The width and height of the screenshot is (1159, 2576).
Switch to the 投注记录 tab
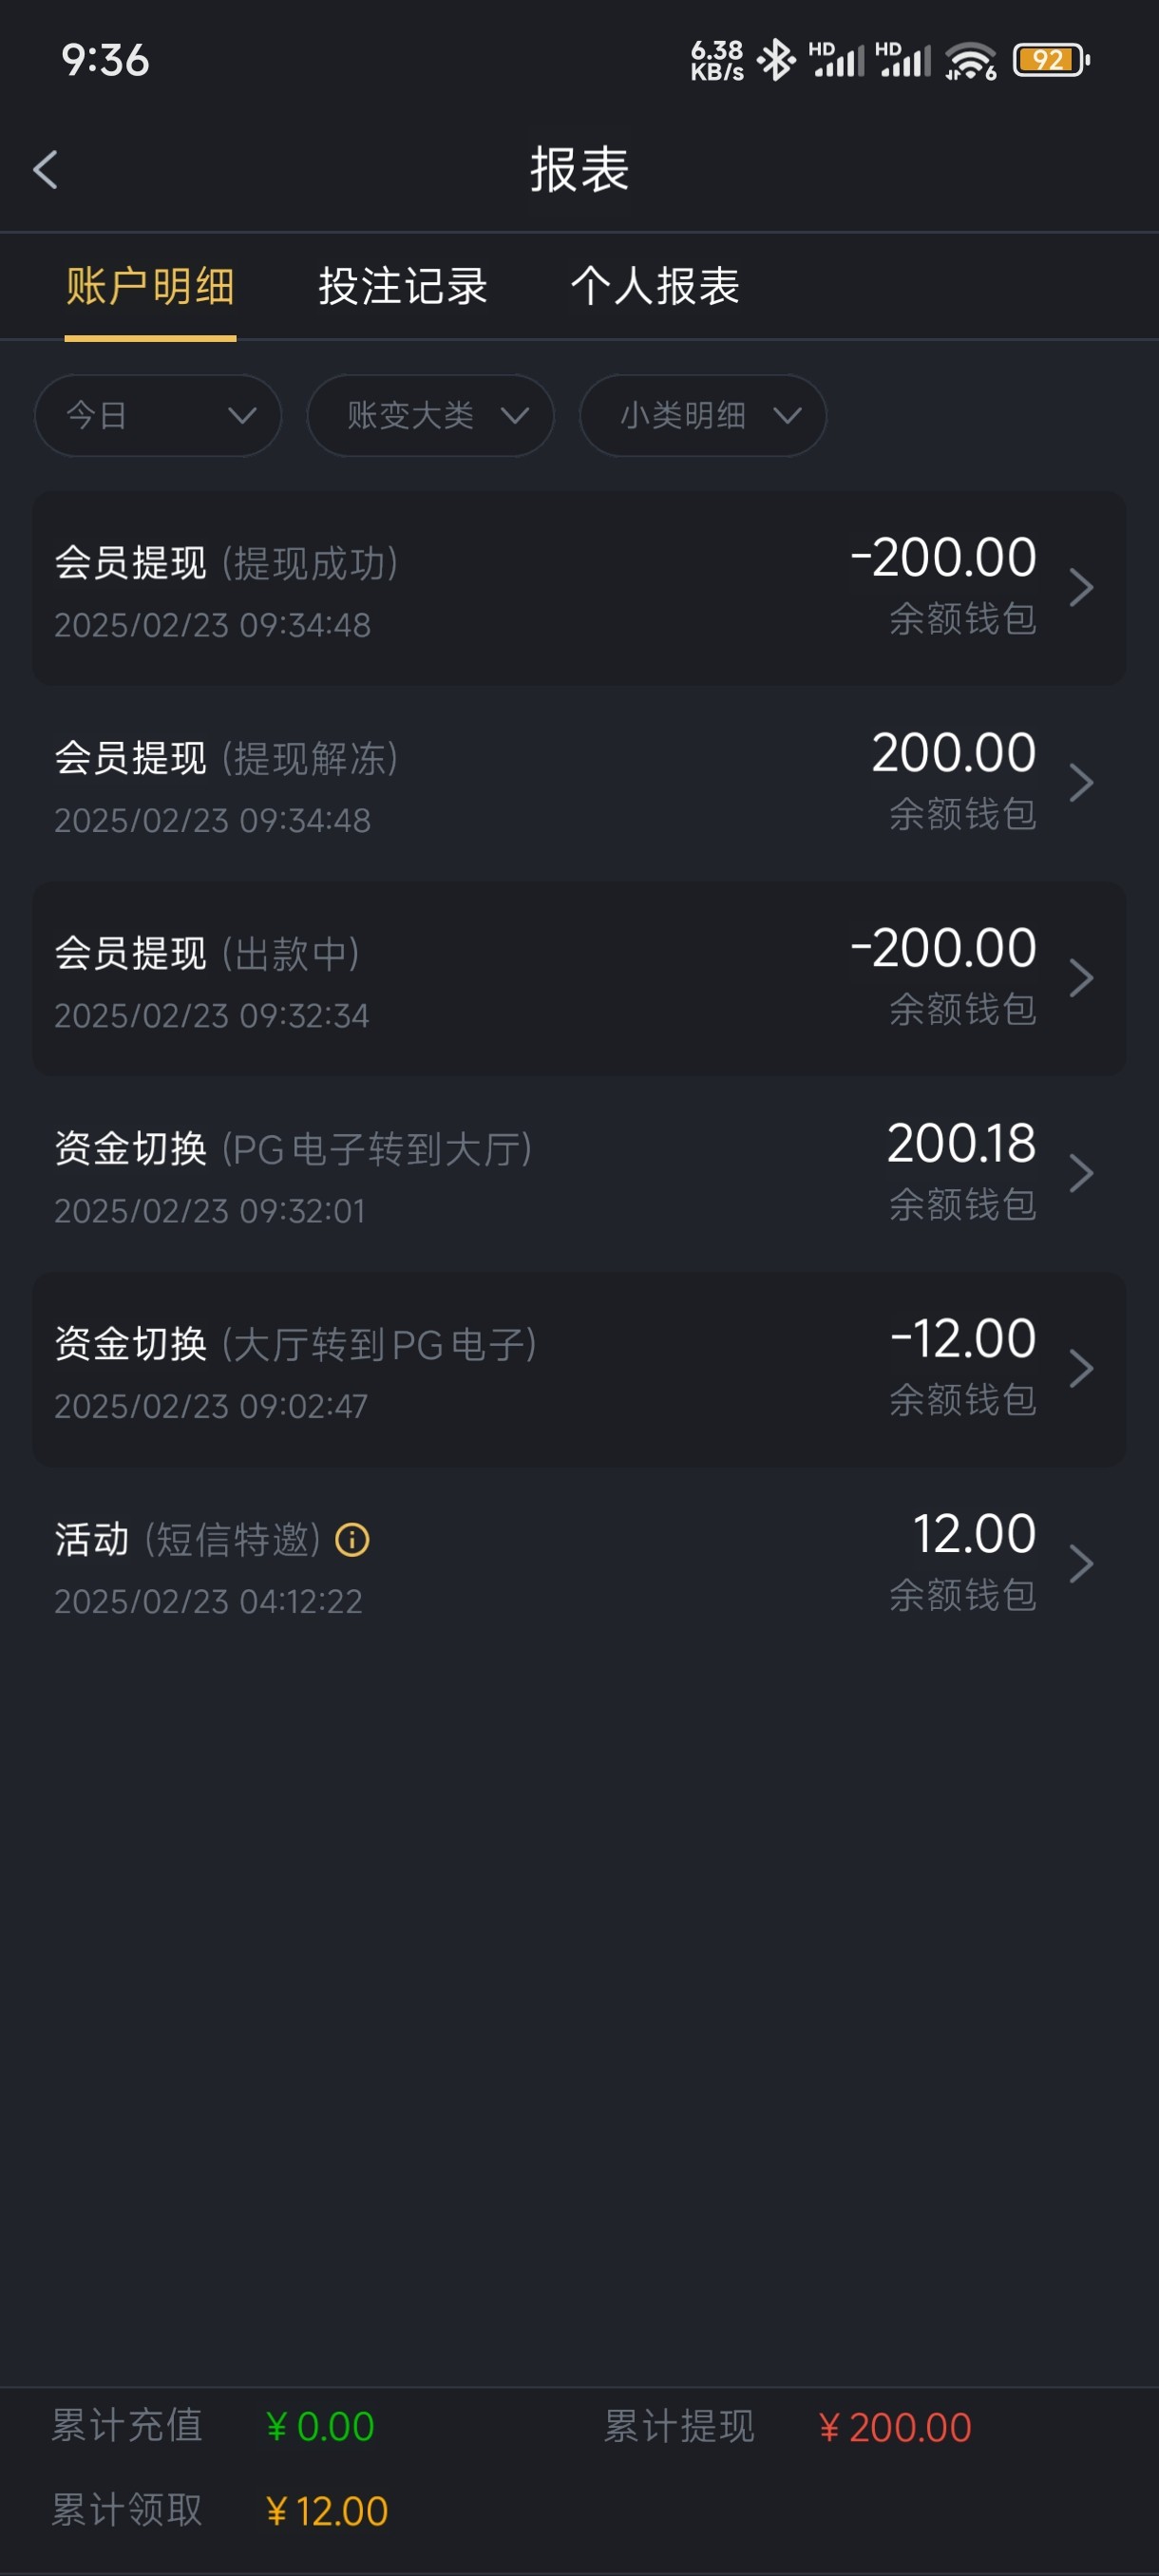(x=403, y=286)
